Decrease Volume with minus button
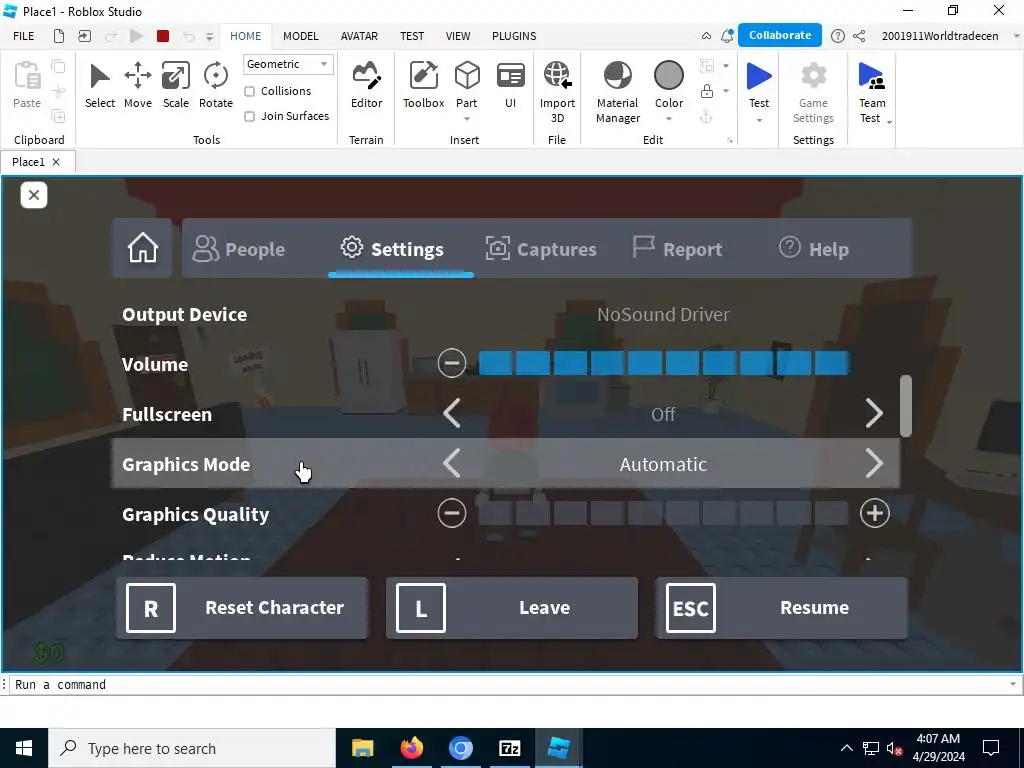This screenshot has height=768, width=1024. (x=452, y=363)
